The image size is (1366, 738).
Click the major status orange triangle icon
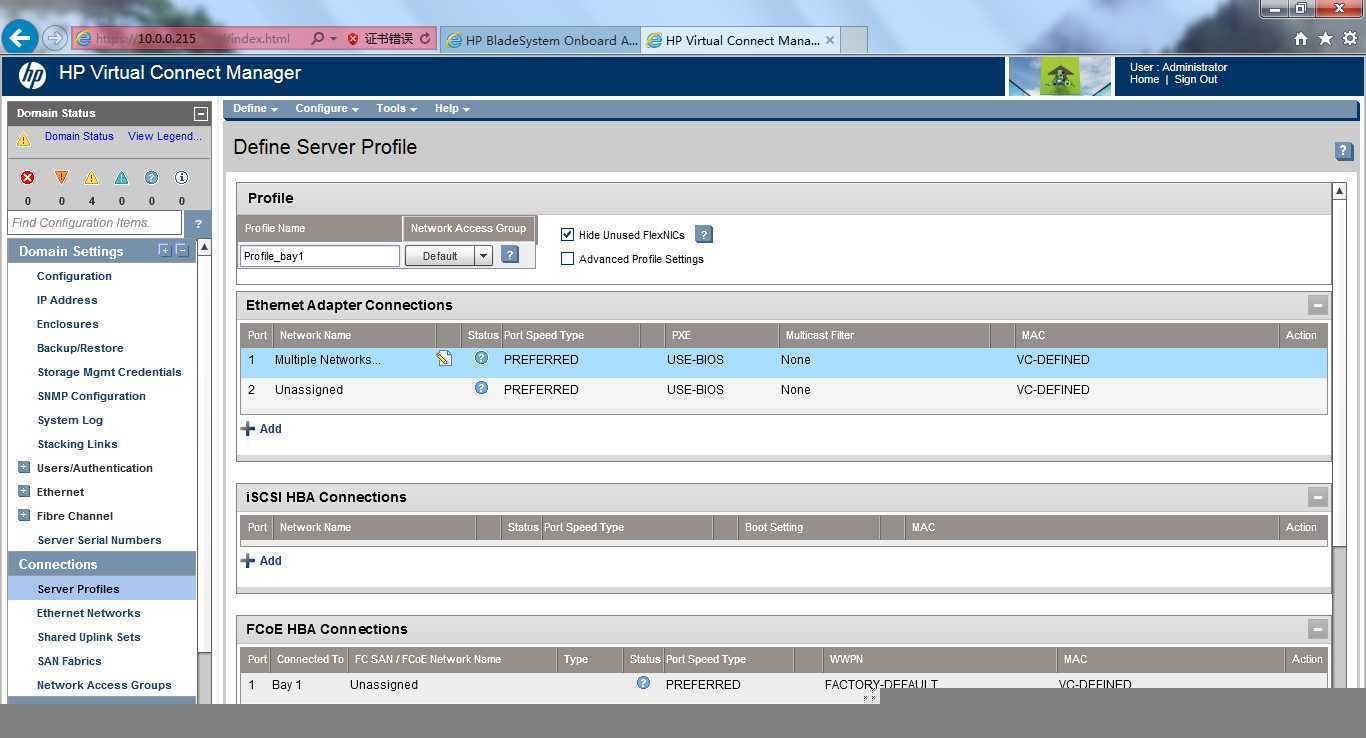[61, 177]
